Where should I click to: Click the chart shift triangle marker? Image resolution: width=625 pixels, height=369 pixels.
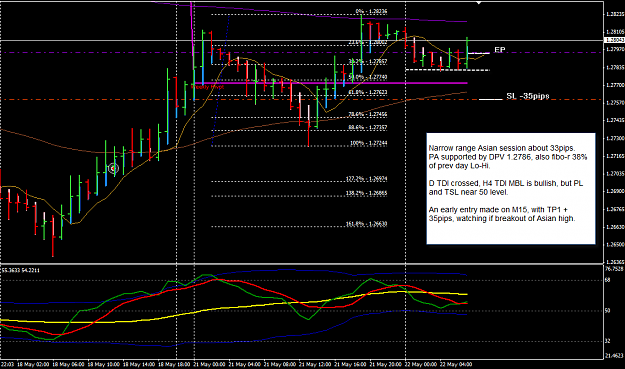(x=479, y=3)
